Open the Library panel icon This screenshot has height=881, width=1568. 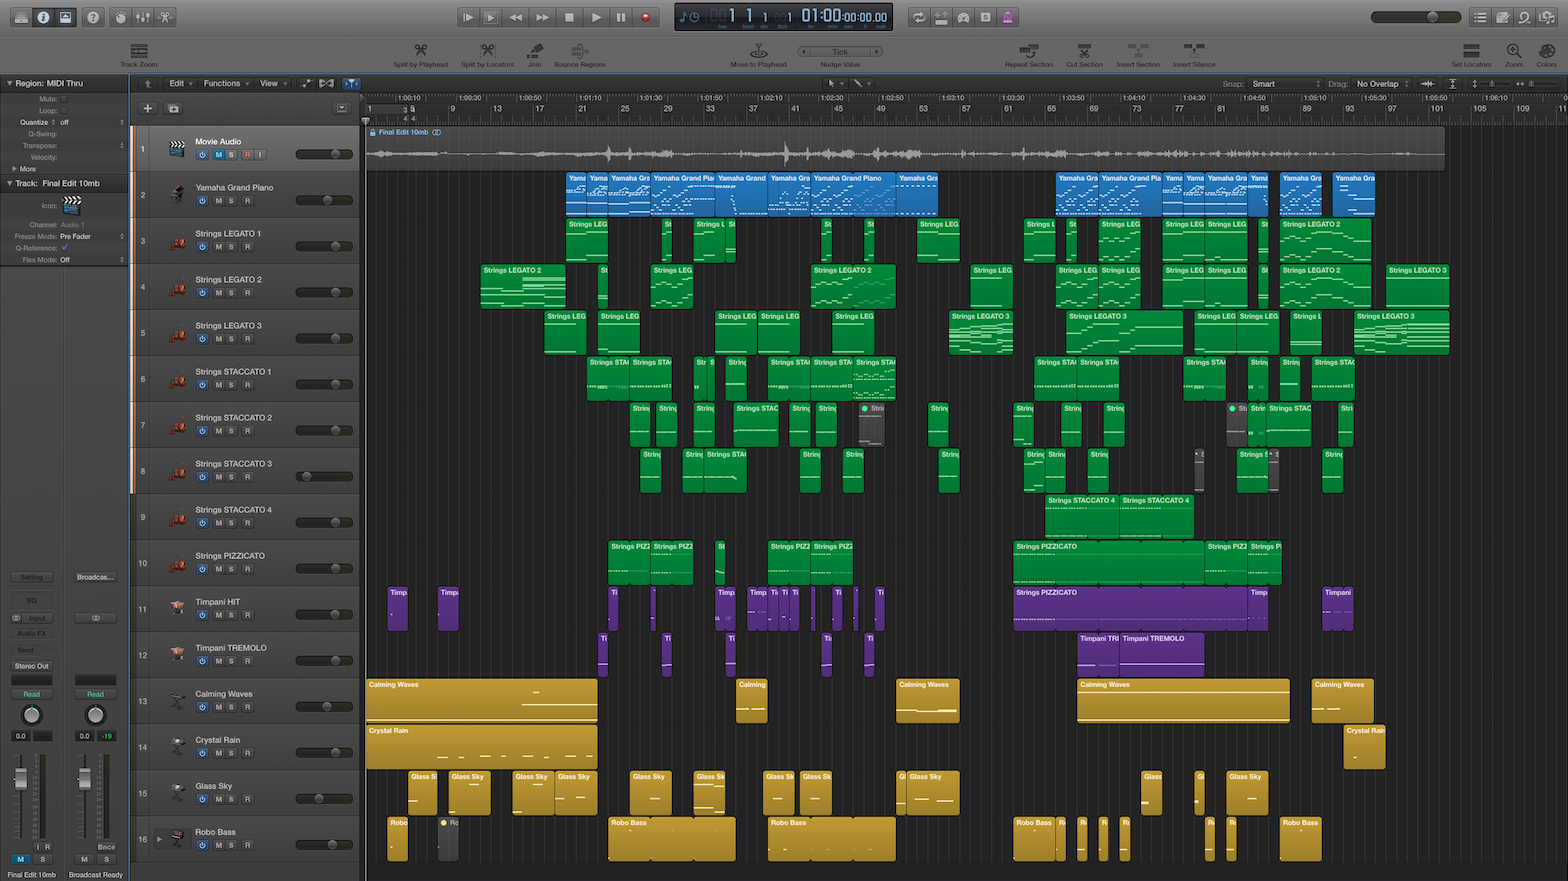point(21,17)
